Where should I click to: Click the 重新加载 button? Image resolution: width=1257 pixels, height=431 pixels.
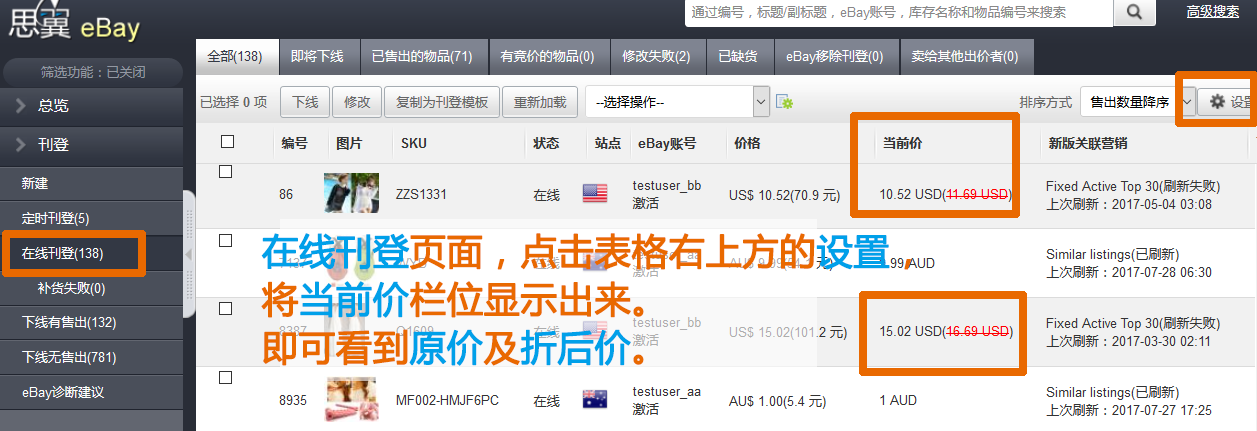tap(540, 102)
